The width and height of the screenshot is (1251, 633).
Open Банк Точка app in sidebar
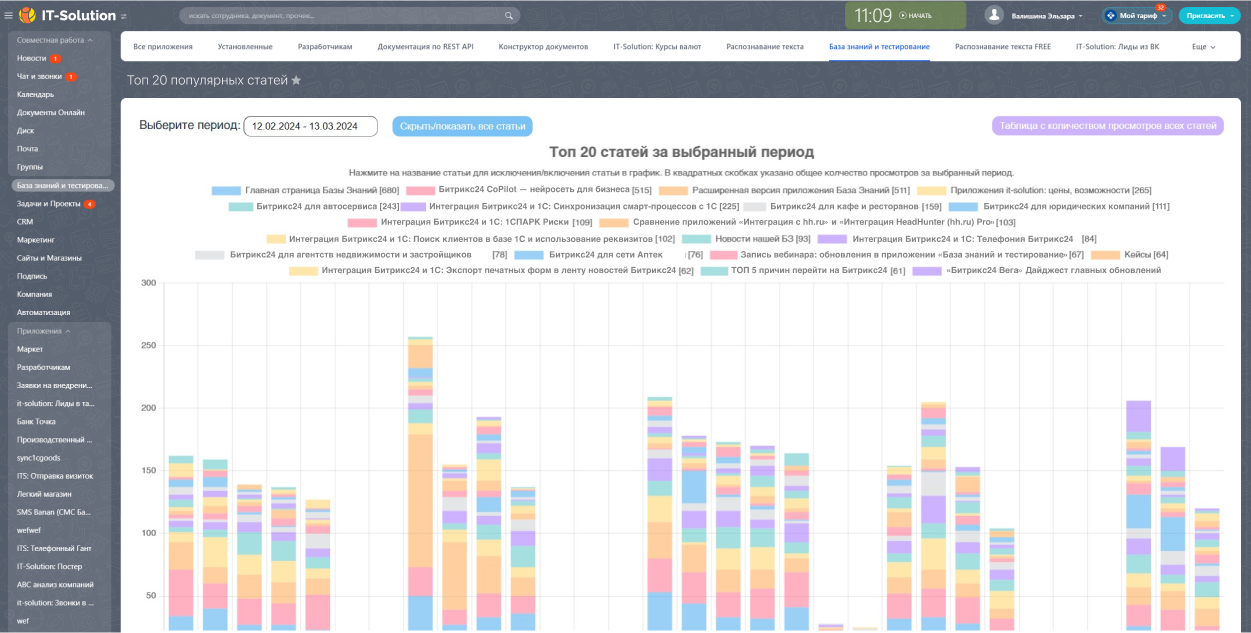(36, 421)
